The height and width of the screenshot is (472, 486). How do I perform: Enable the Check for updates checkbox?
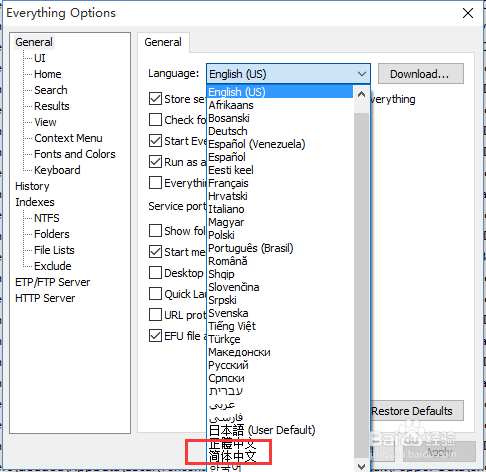click(x=155, y=120)
